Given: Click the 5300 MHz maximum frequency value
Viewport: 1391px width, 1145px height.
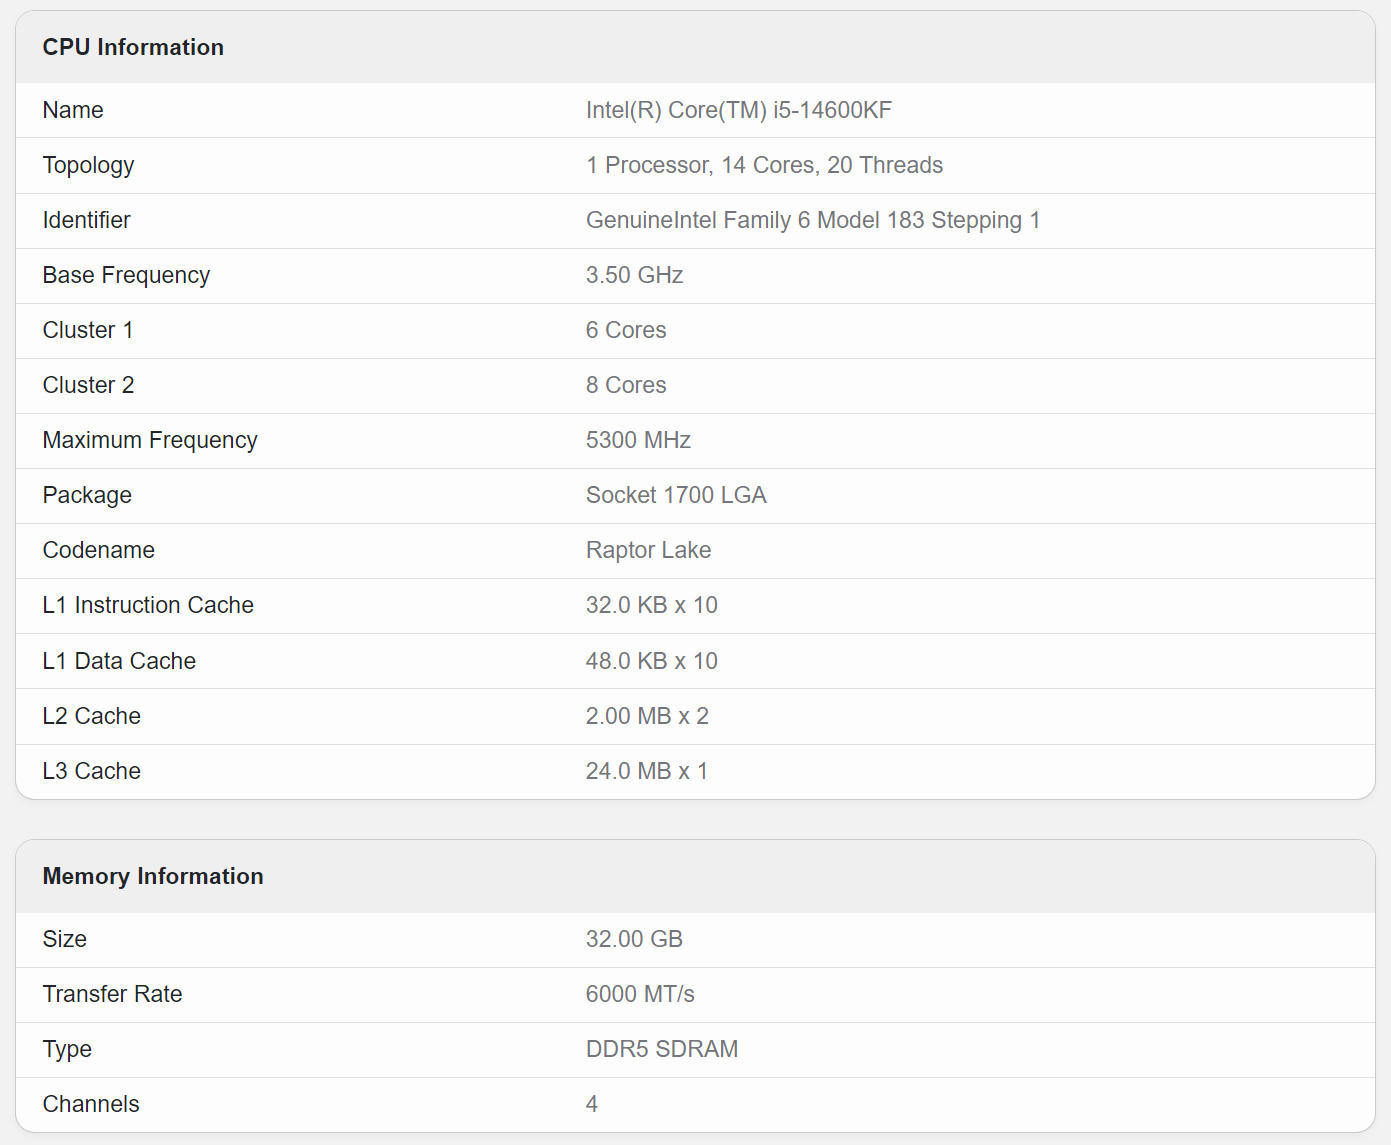Looking at the screenshot, I should 638,440.
